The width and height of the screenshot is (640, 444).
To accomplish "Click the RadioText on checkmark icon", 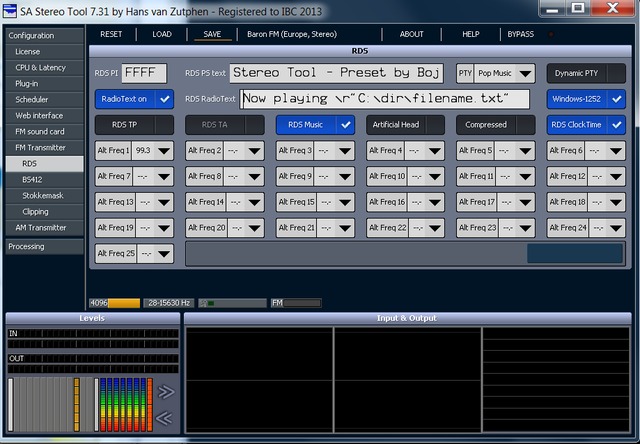I will click(x=165, y=99).
